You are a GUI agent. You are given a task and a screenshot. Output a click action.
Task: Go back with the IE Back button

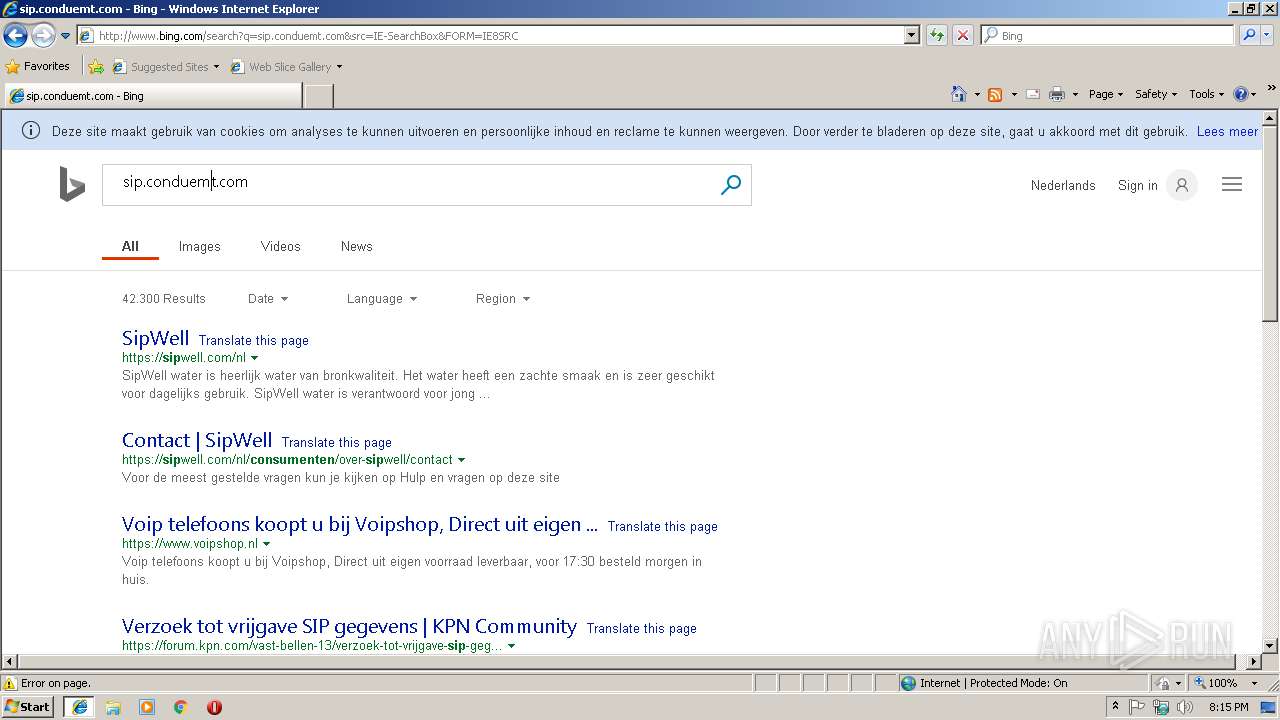[15, 36]
